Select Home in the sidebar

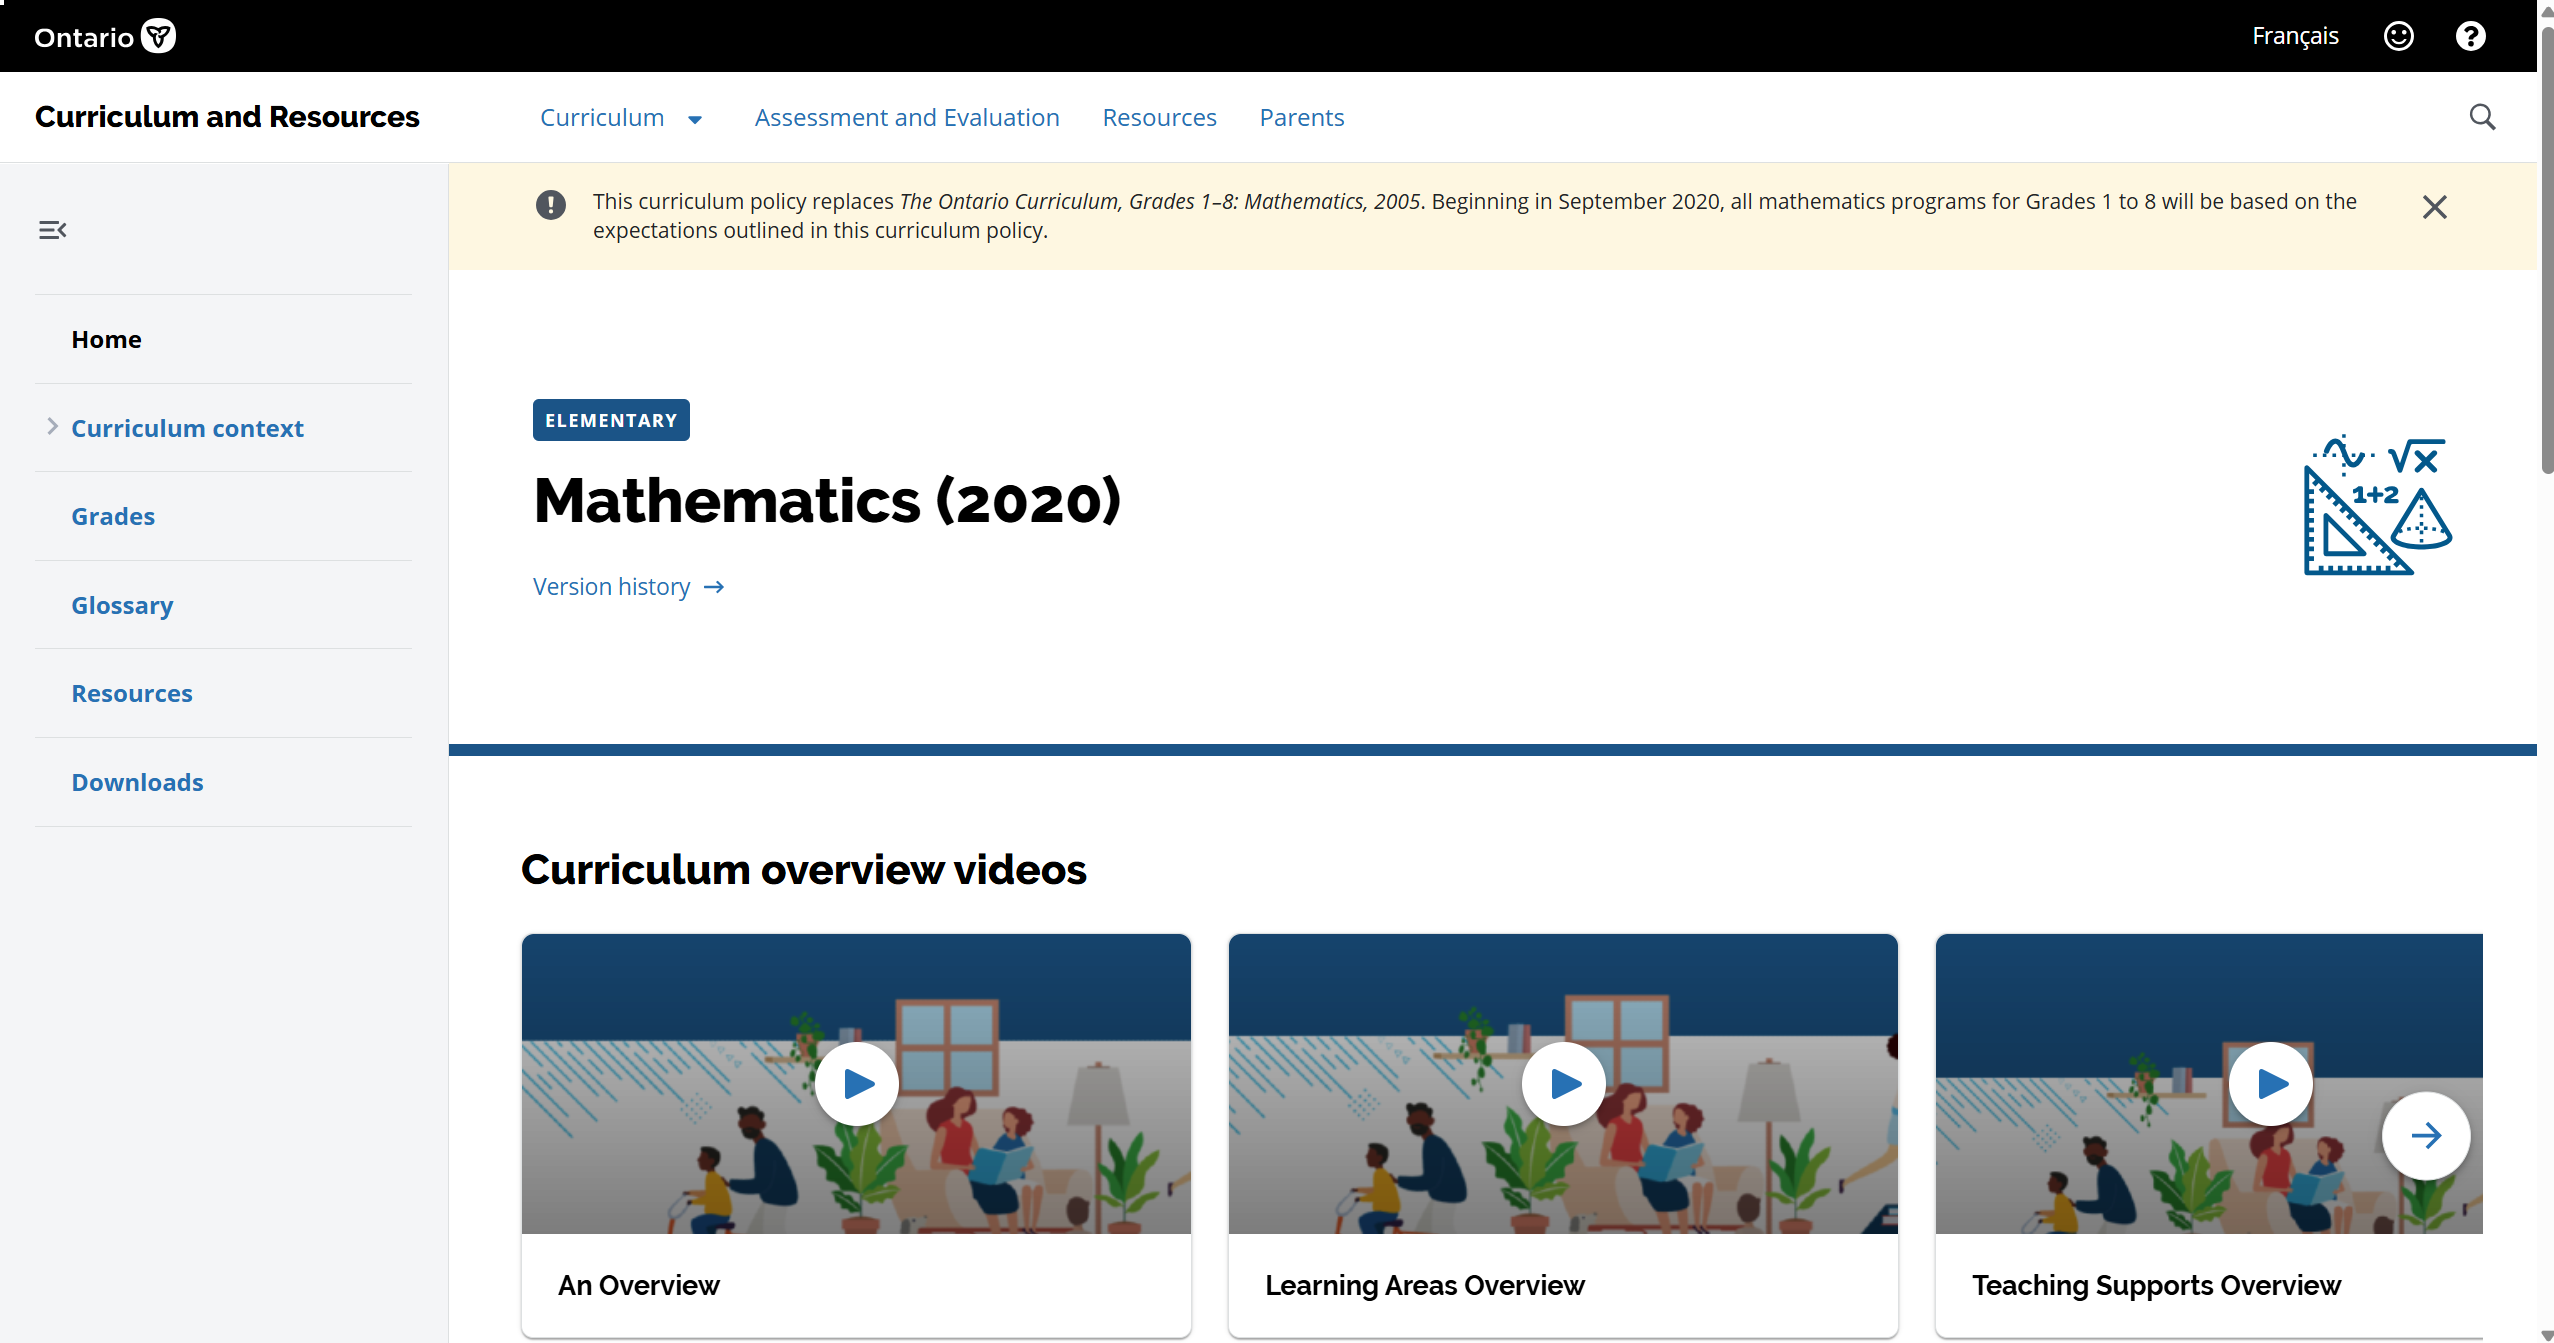pyautogui.click(x=106, y=339)
